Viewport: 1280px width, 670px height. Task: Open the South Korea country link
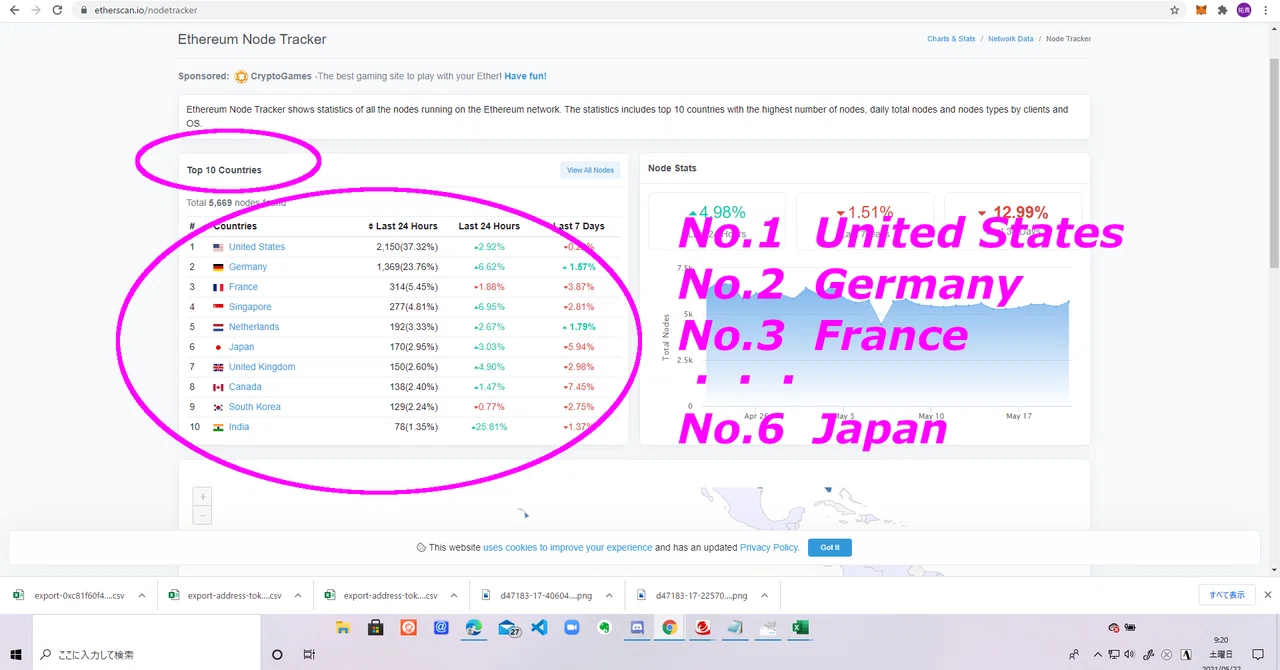255,407
